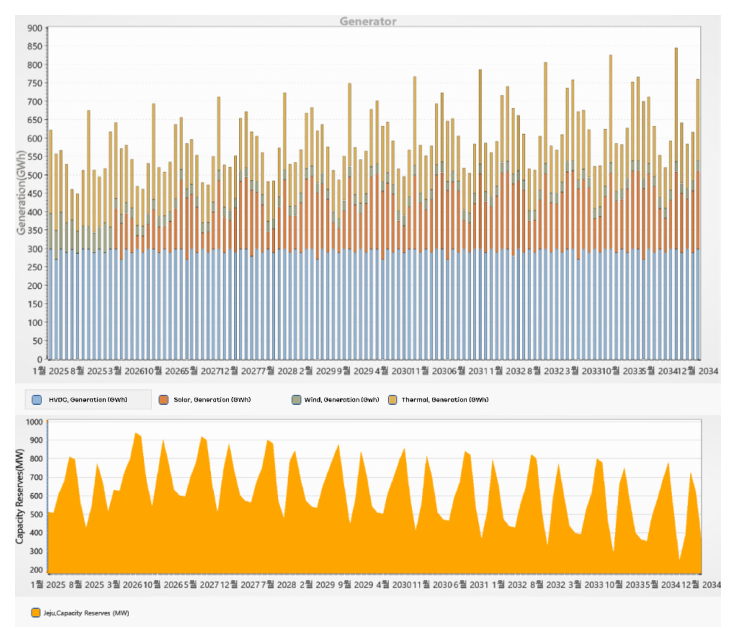The height and width of the screenshot is (642, 736).
Task: Click the orange Solar legend color swatch
Action: [x=162, y=399]
